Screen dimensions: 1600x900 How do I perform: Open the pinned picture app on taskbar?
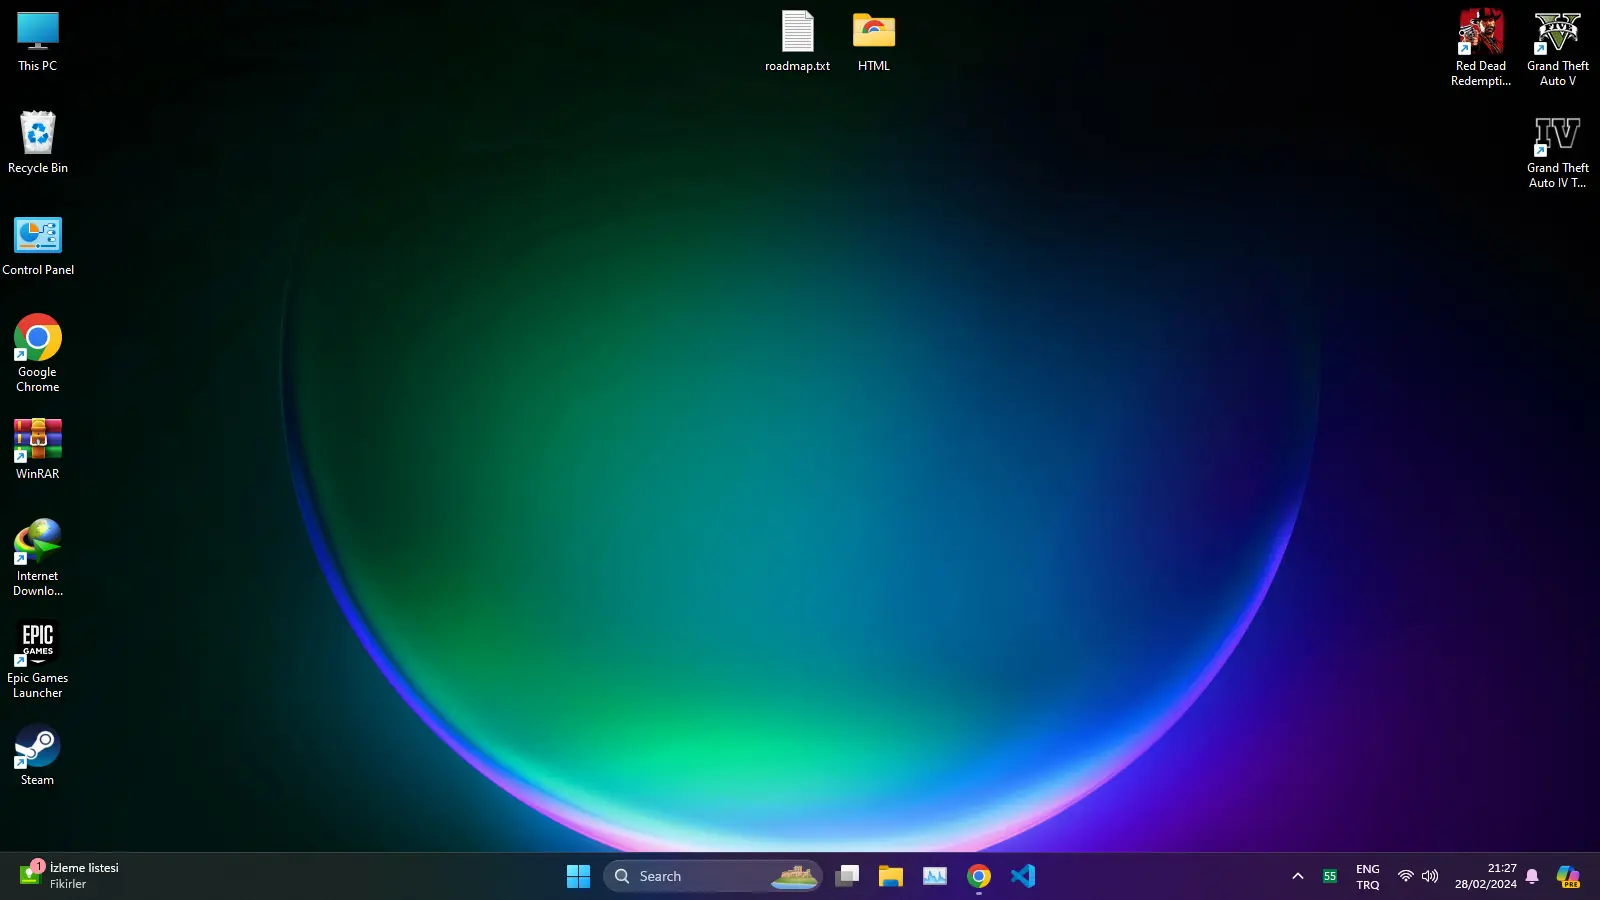pos(935,877)
